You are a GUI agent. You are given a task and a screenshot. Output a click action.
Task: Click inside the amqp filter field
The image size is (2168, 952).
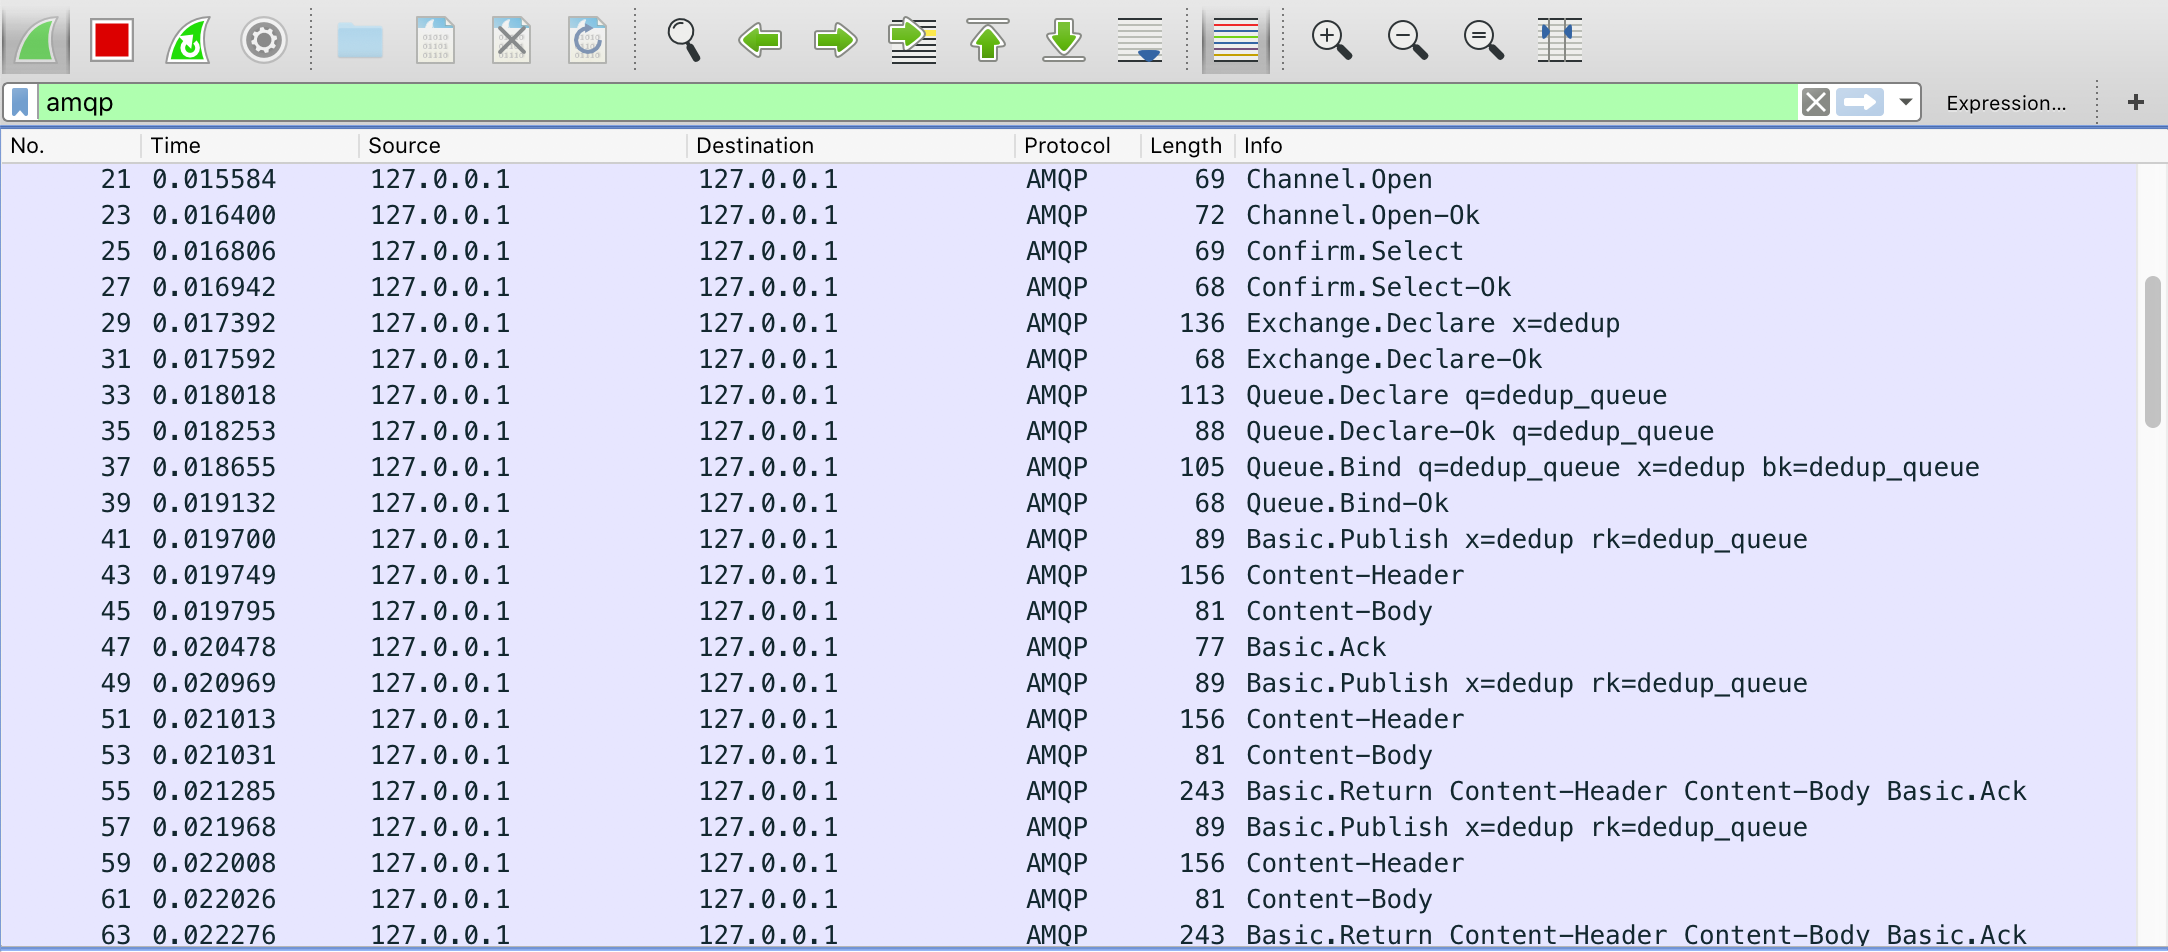click(400, 101)
